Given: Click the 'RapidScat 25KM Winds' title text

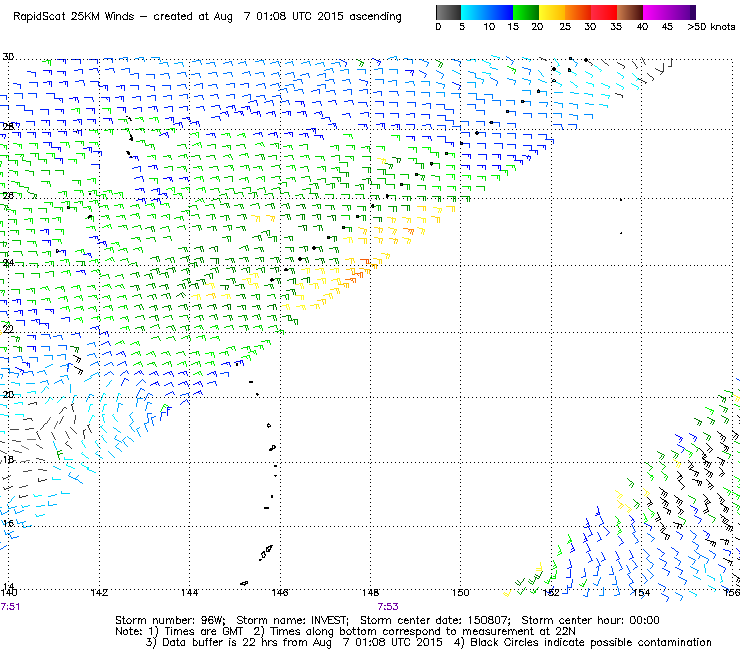Looking at the screenshot, I should click(x=74, y=17).
